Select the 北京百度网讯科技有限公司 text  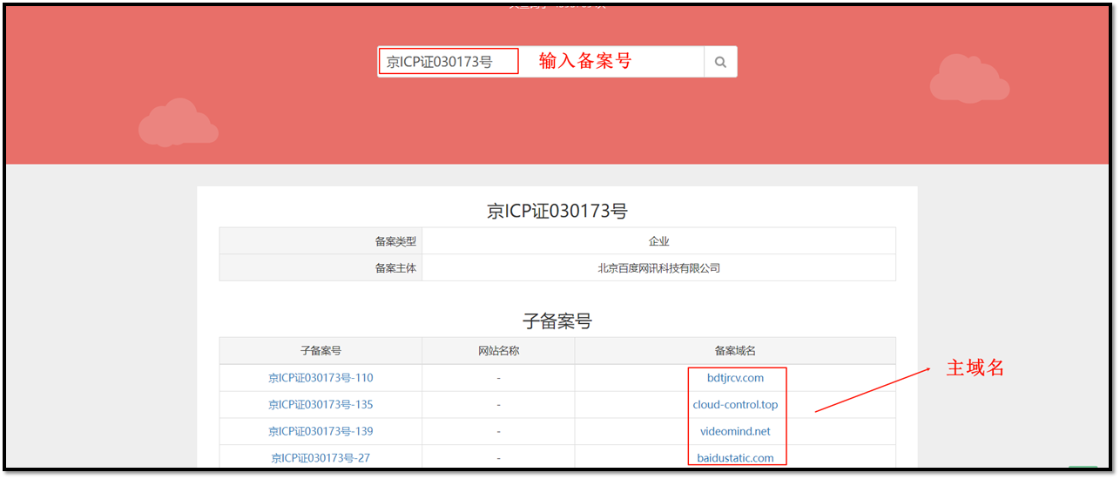pyautogui.click(x=659, y=268)
